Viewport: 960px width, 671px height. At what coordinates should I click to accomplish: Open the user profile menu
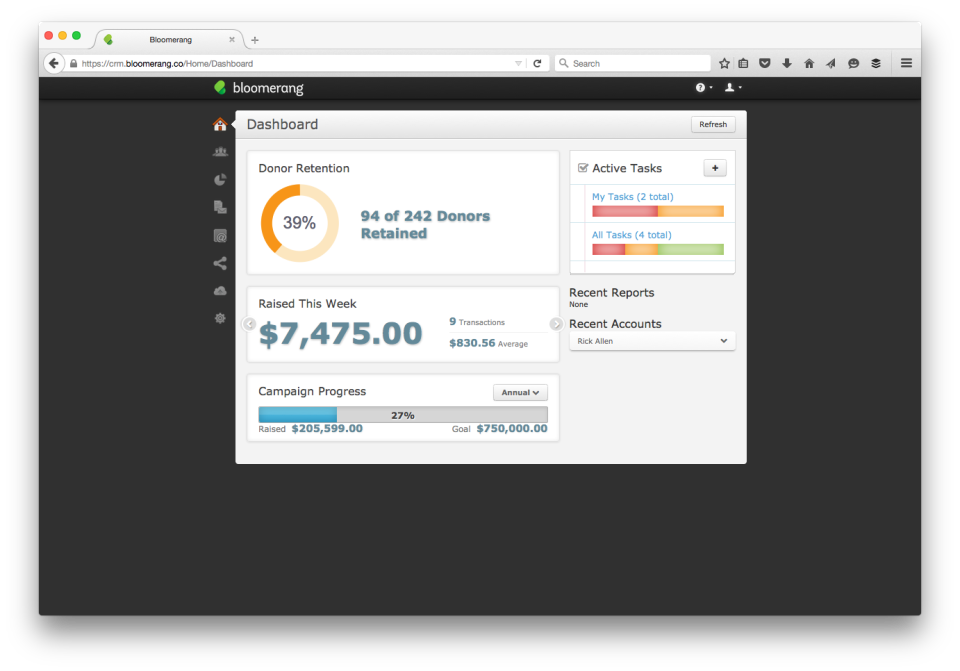tap(733, 88)
